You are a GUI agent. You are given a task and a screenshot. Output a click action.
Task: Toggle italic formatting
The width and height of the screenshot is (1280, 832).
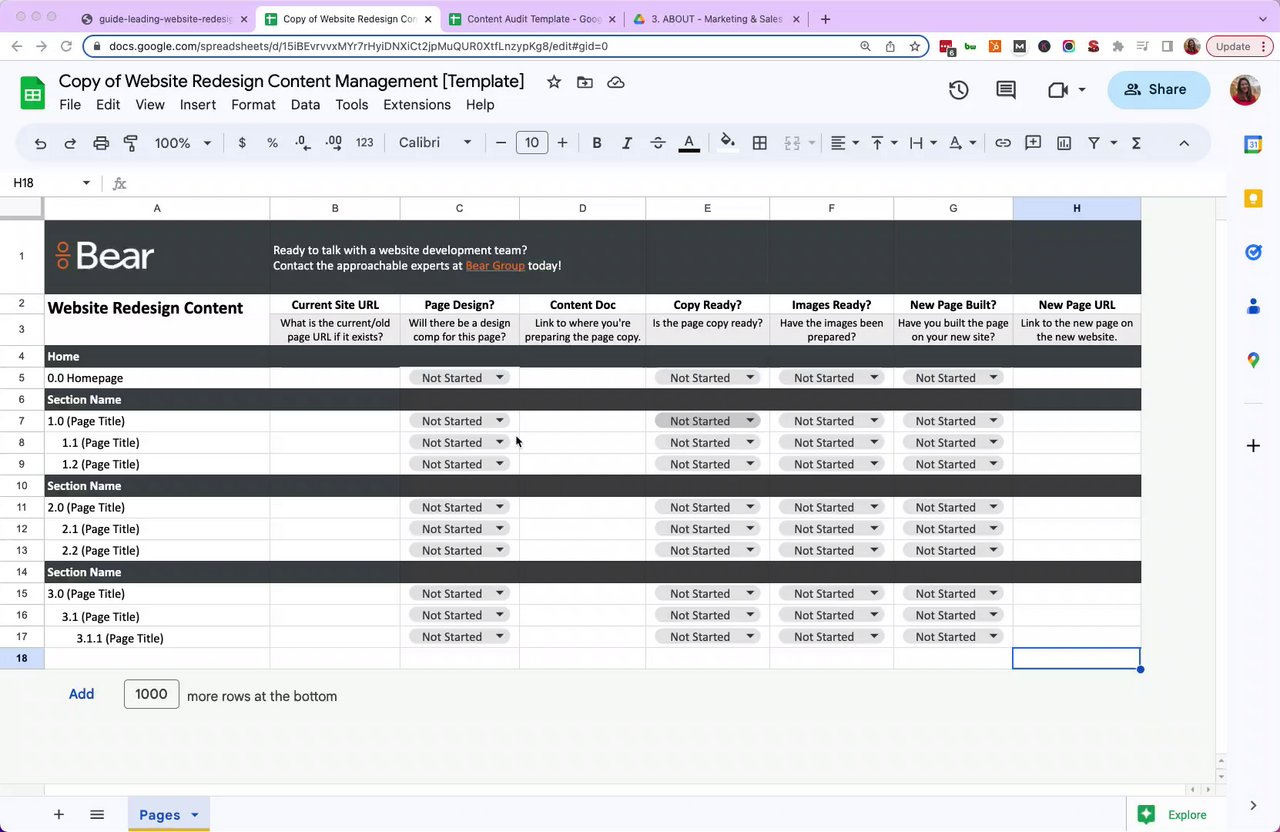click(627, 143)
